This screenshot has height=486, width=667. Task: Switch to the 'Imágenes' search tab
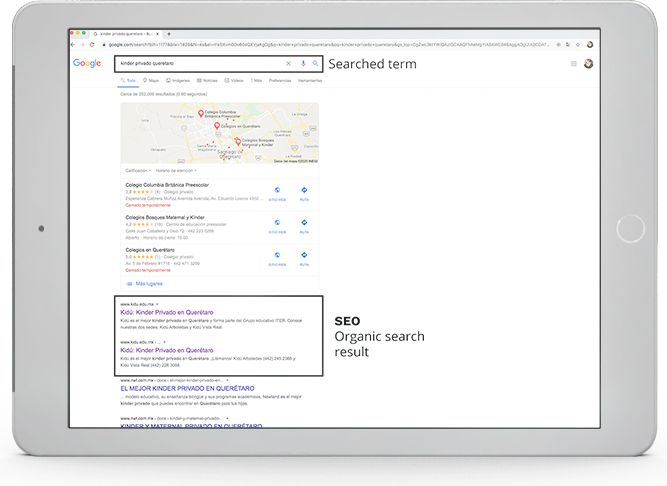click(178, 80)
